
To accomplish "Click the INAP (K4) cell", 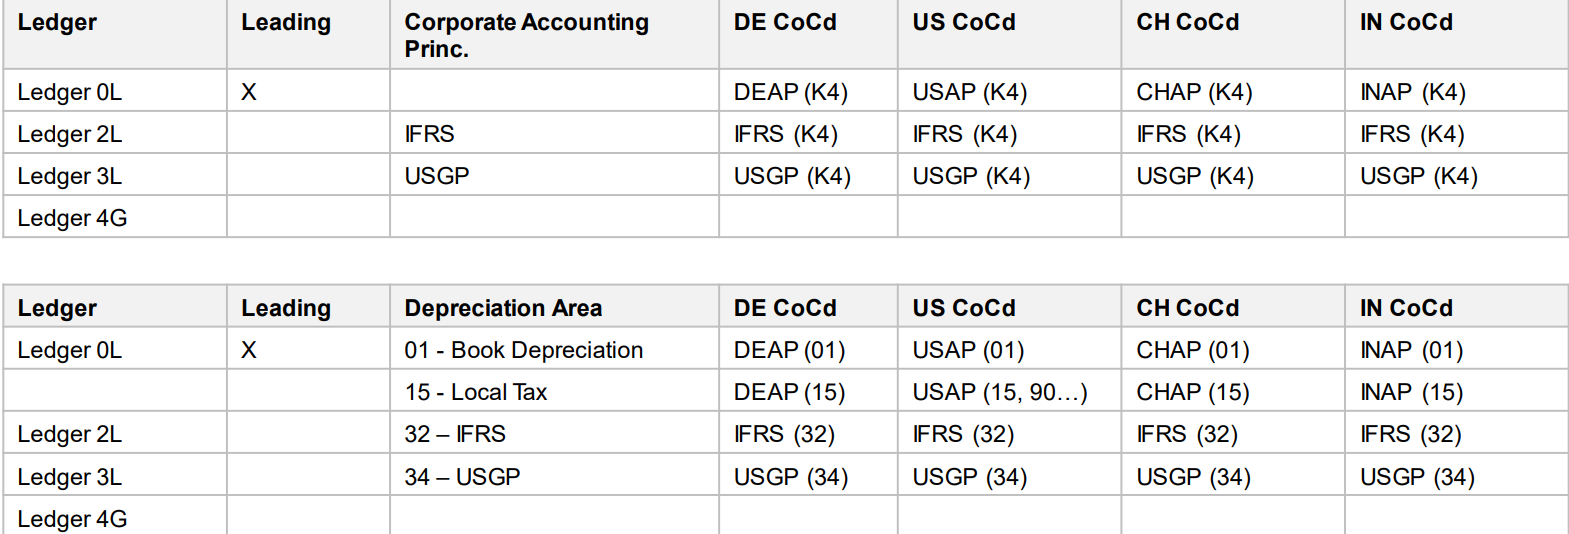I will tap(1412, 92).
